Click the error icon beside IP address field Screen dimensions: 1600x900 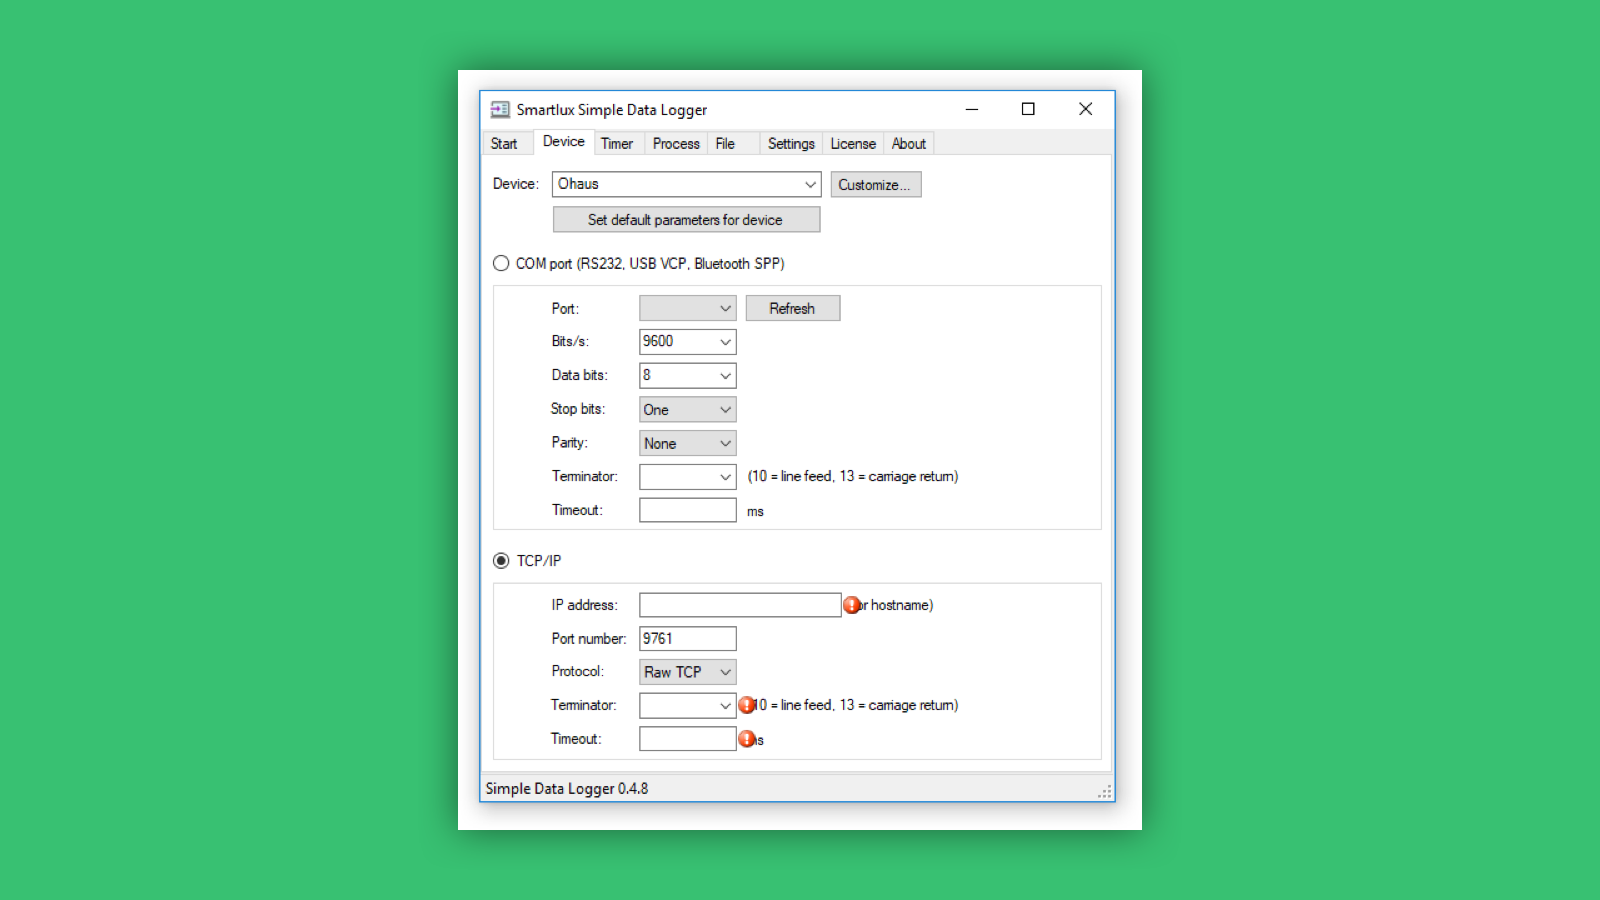coord(851,604)
